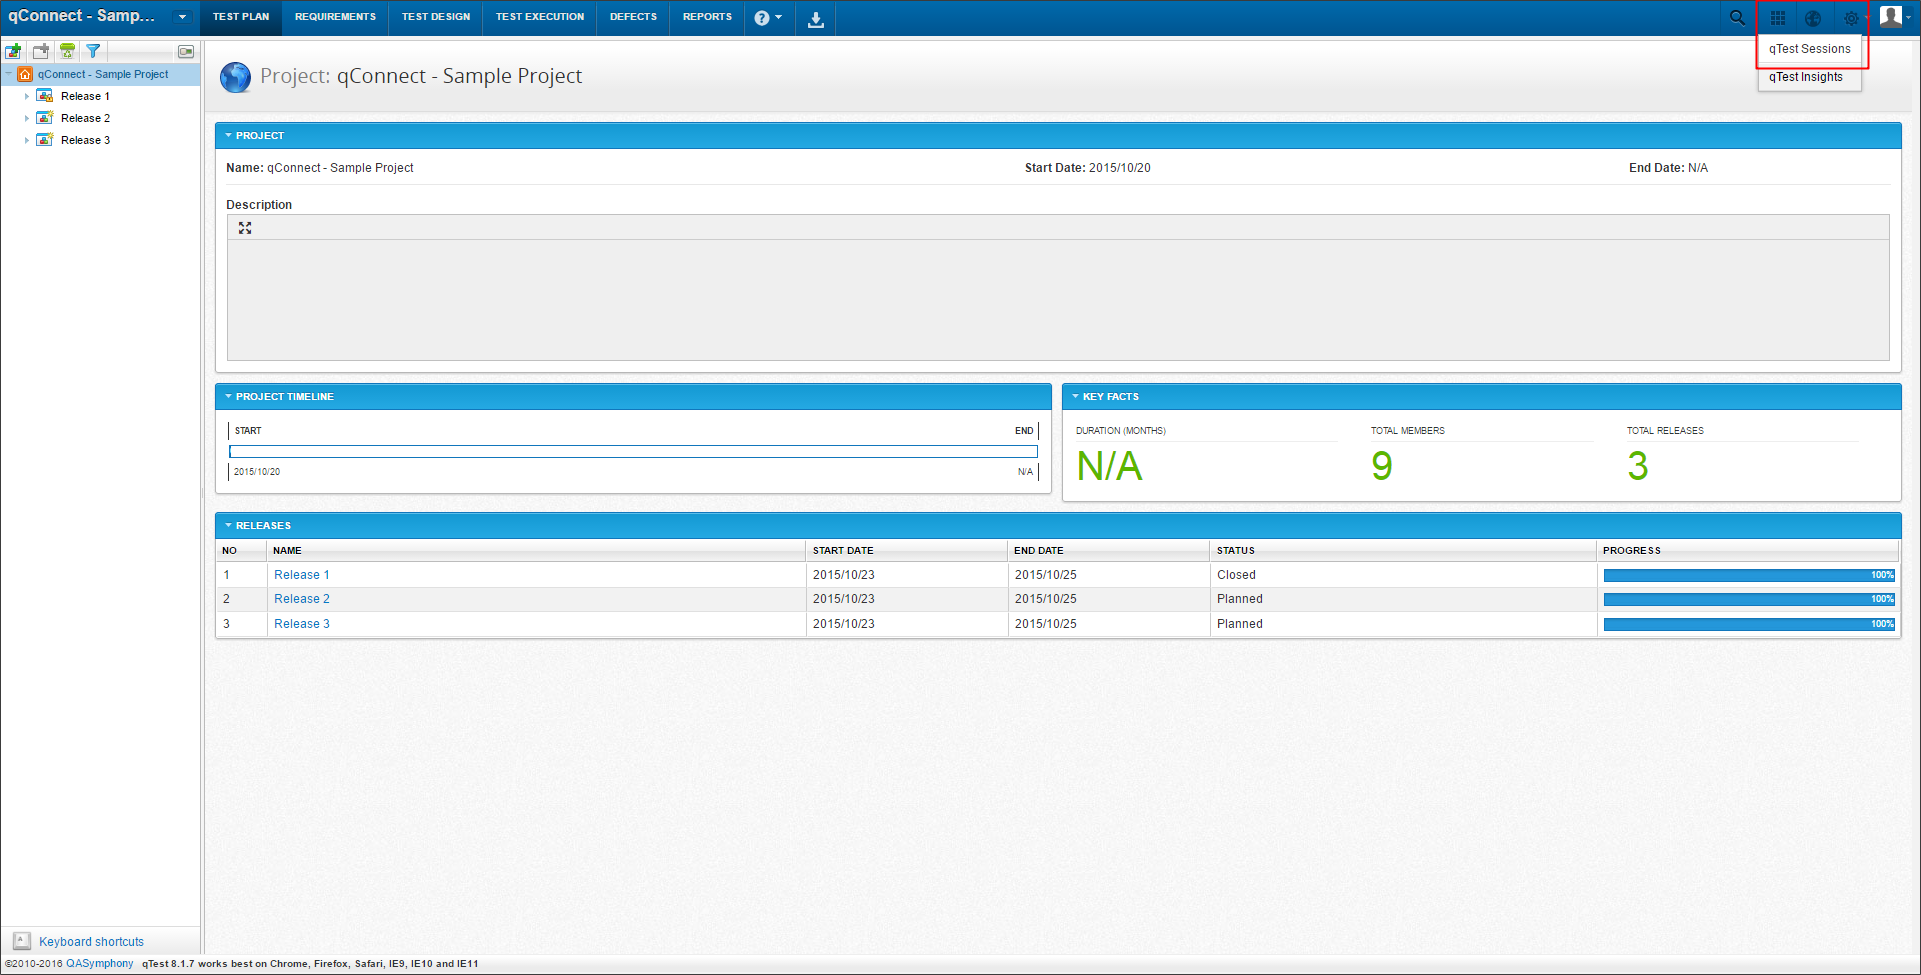Click the nine-grid apps launcher icon
This screenshot has height=975, width=1921.
point(1777,18)
